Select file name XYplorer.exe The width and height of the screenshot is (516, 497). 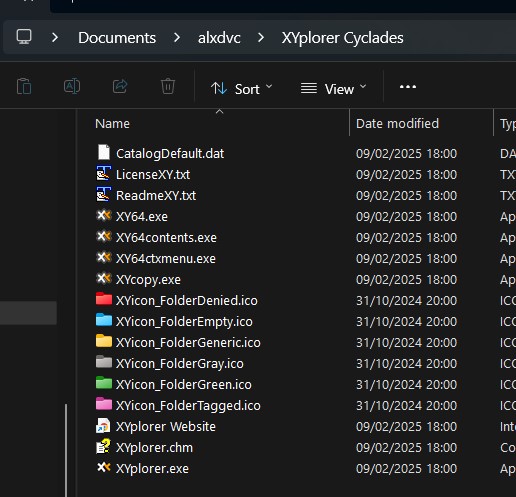tap(152, 469)
